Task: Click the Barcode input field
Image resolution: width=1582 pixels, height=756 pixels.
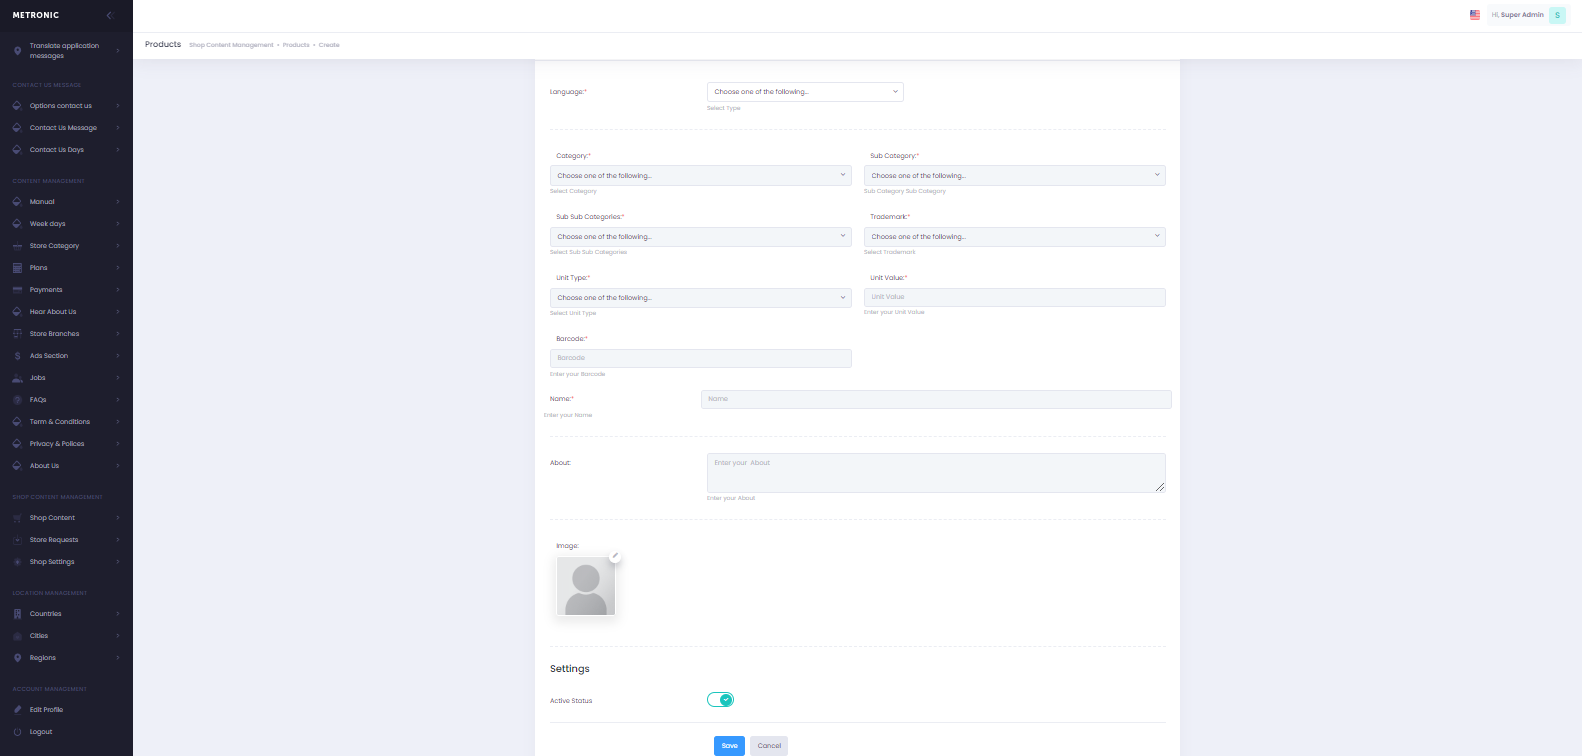Action: [700, 358]
